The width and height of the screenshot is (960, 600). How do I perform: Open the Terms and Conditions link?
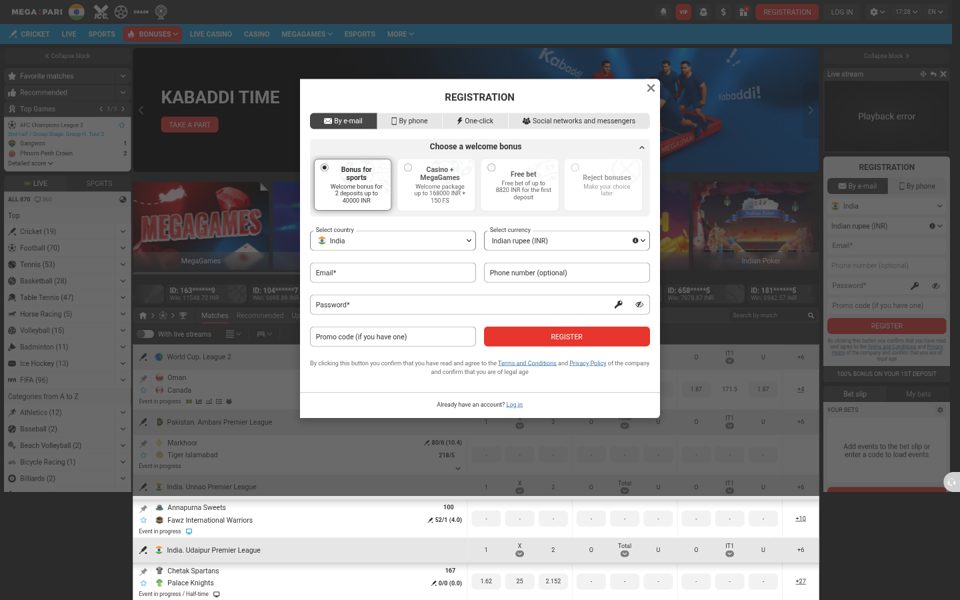[x=527, y=363]
